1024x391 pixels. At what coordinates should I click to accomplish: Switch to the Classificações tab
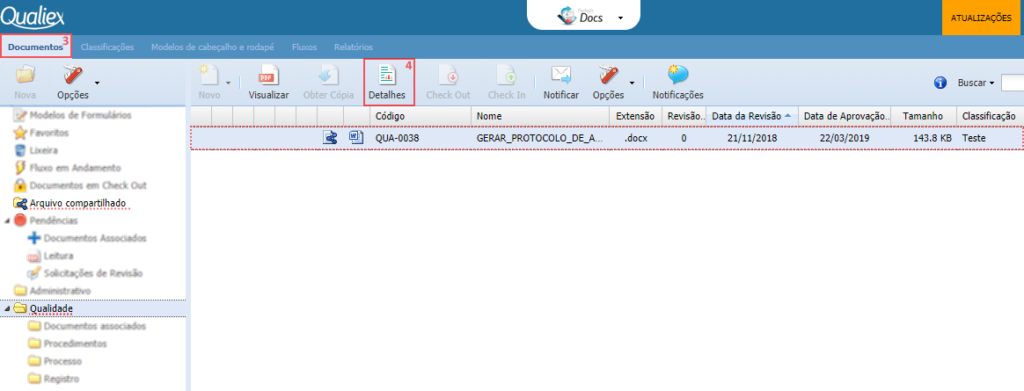click(107, 47)
